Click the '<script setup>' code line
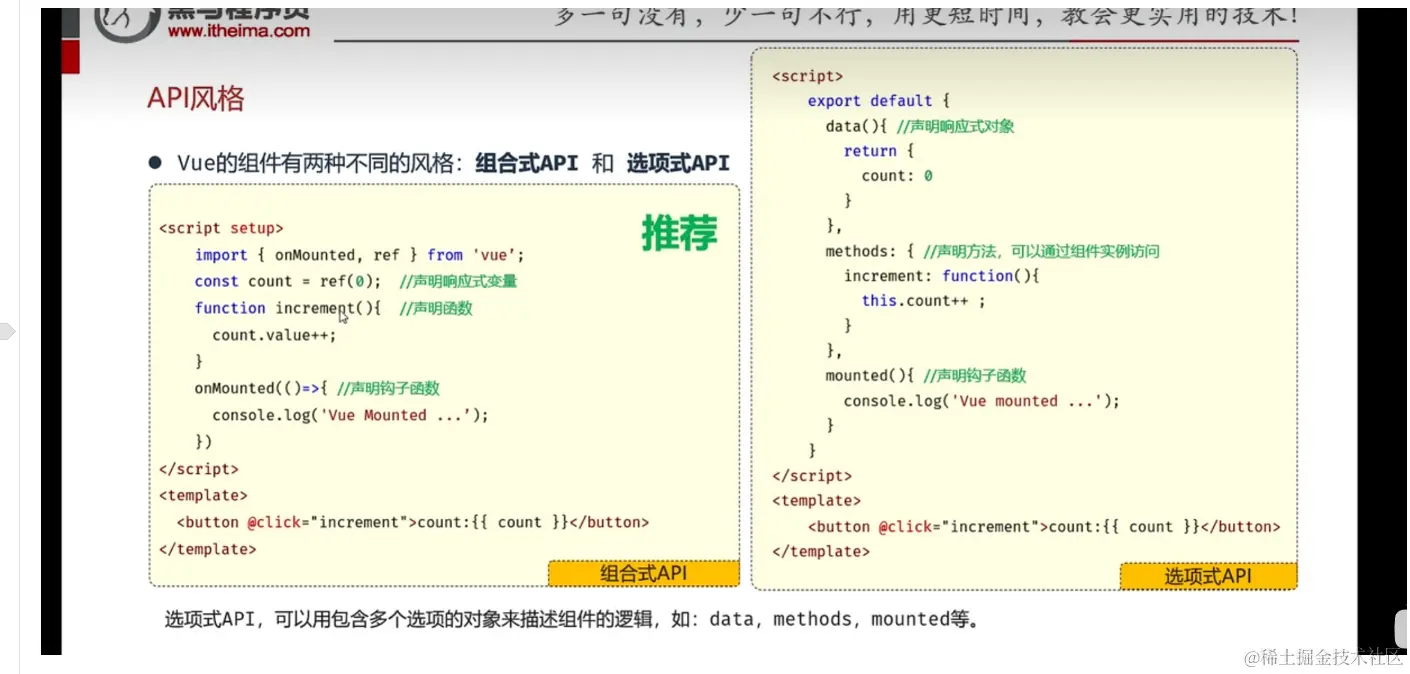 pyautogui.click(x=221, y=228)
